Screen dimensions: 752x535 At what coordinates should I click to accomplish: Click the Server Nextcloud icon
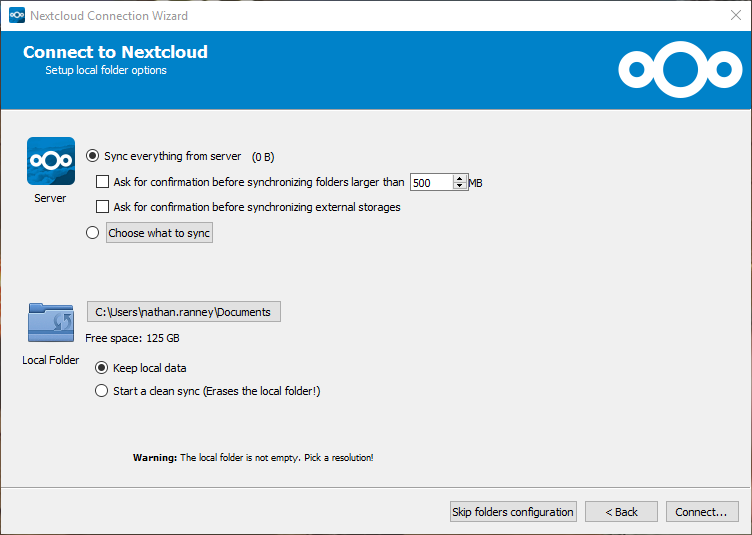[51, 161]
